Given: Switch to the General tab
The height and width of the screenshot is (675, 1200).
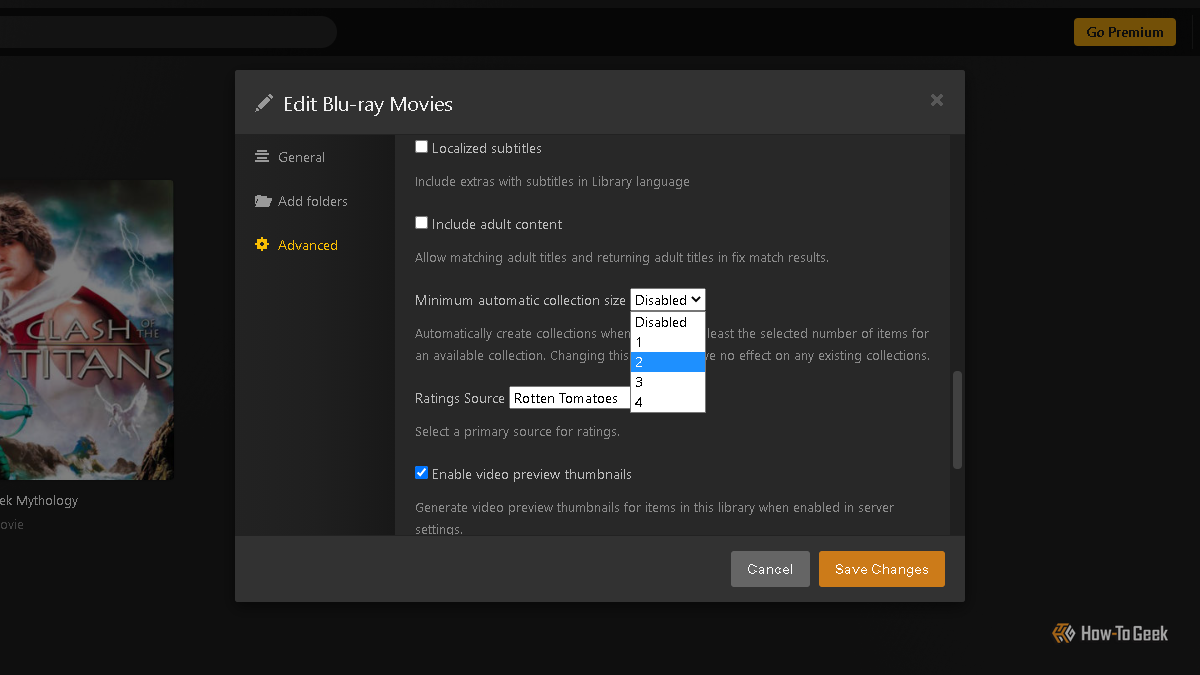Looking at the screenshot, I should (x=301, y=157).
